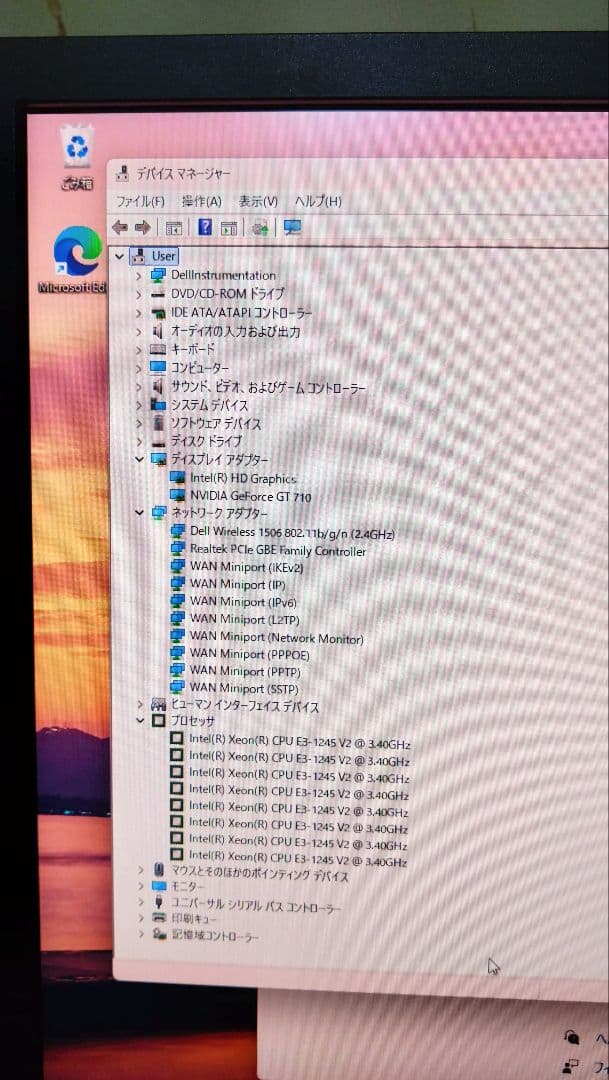This screenshot has width=609, height=1080.
Task: Expand the DellInstrumentation node
Action: click(x=138, y=276)
